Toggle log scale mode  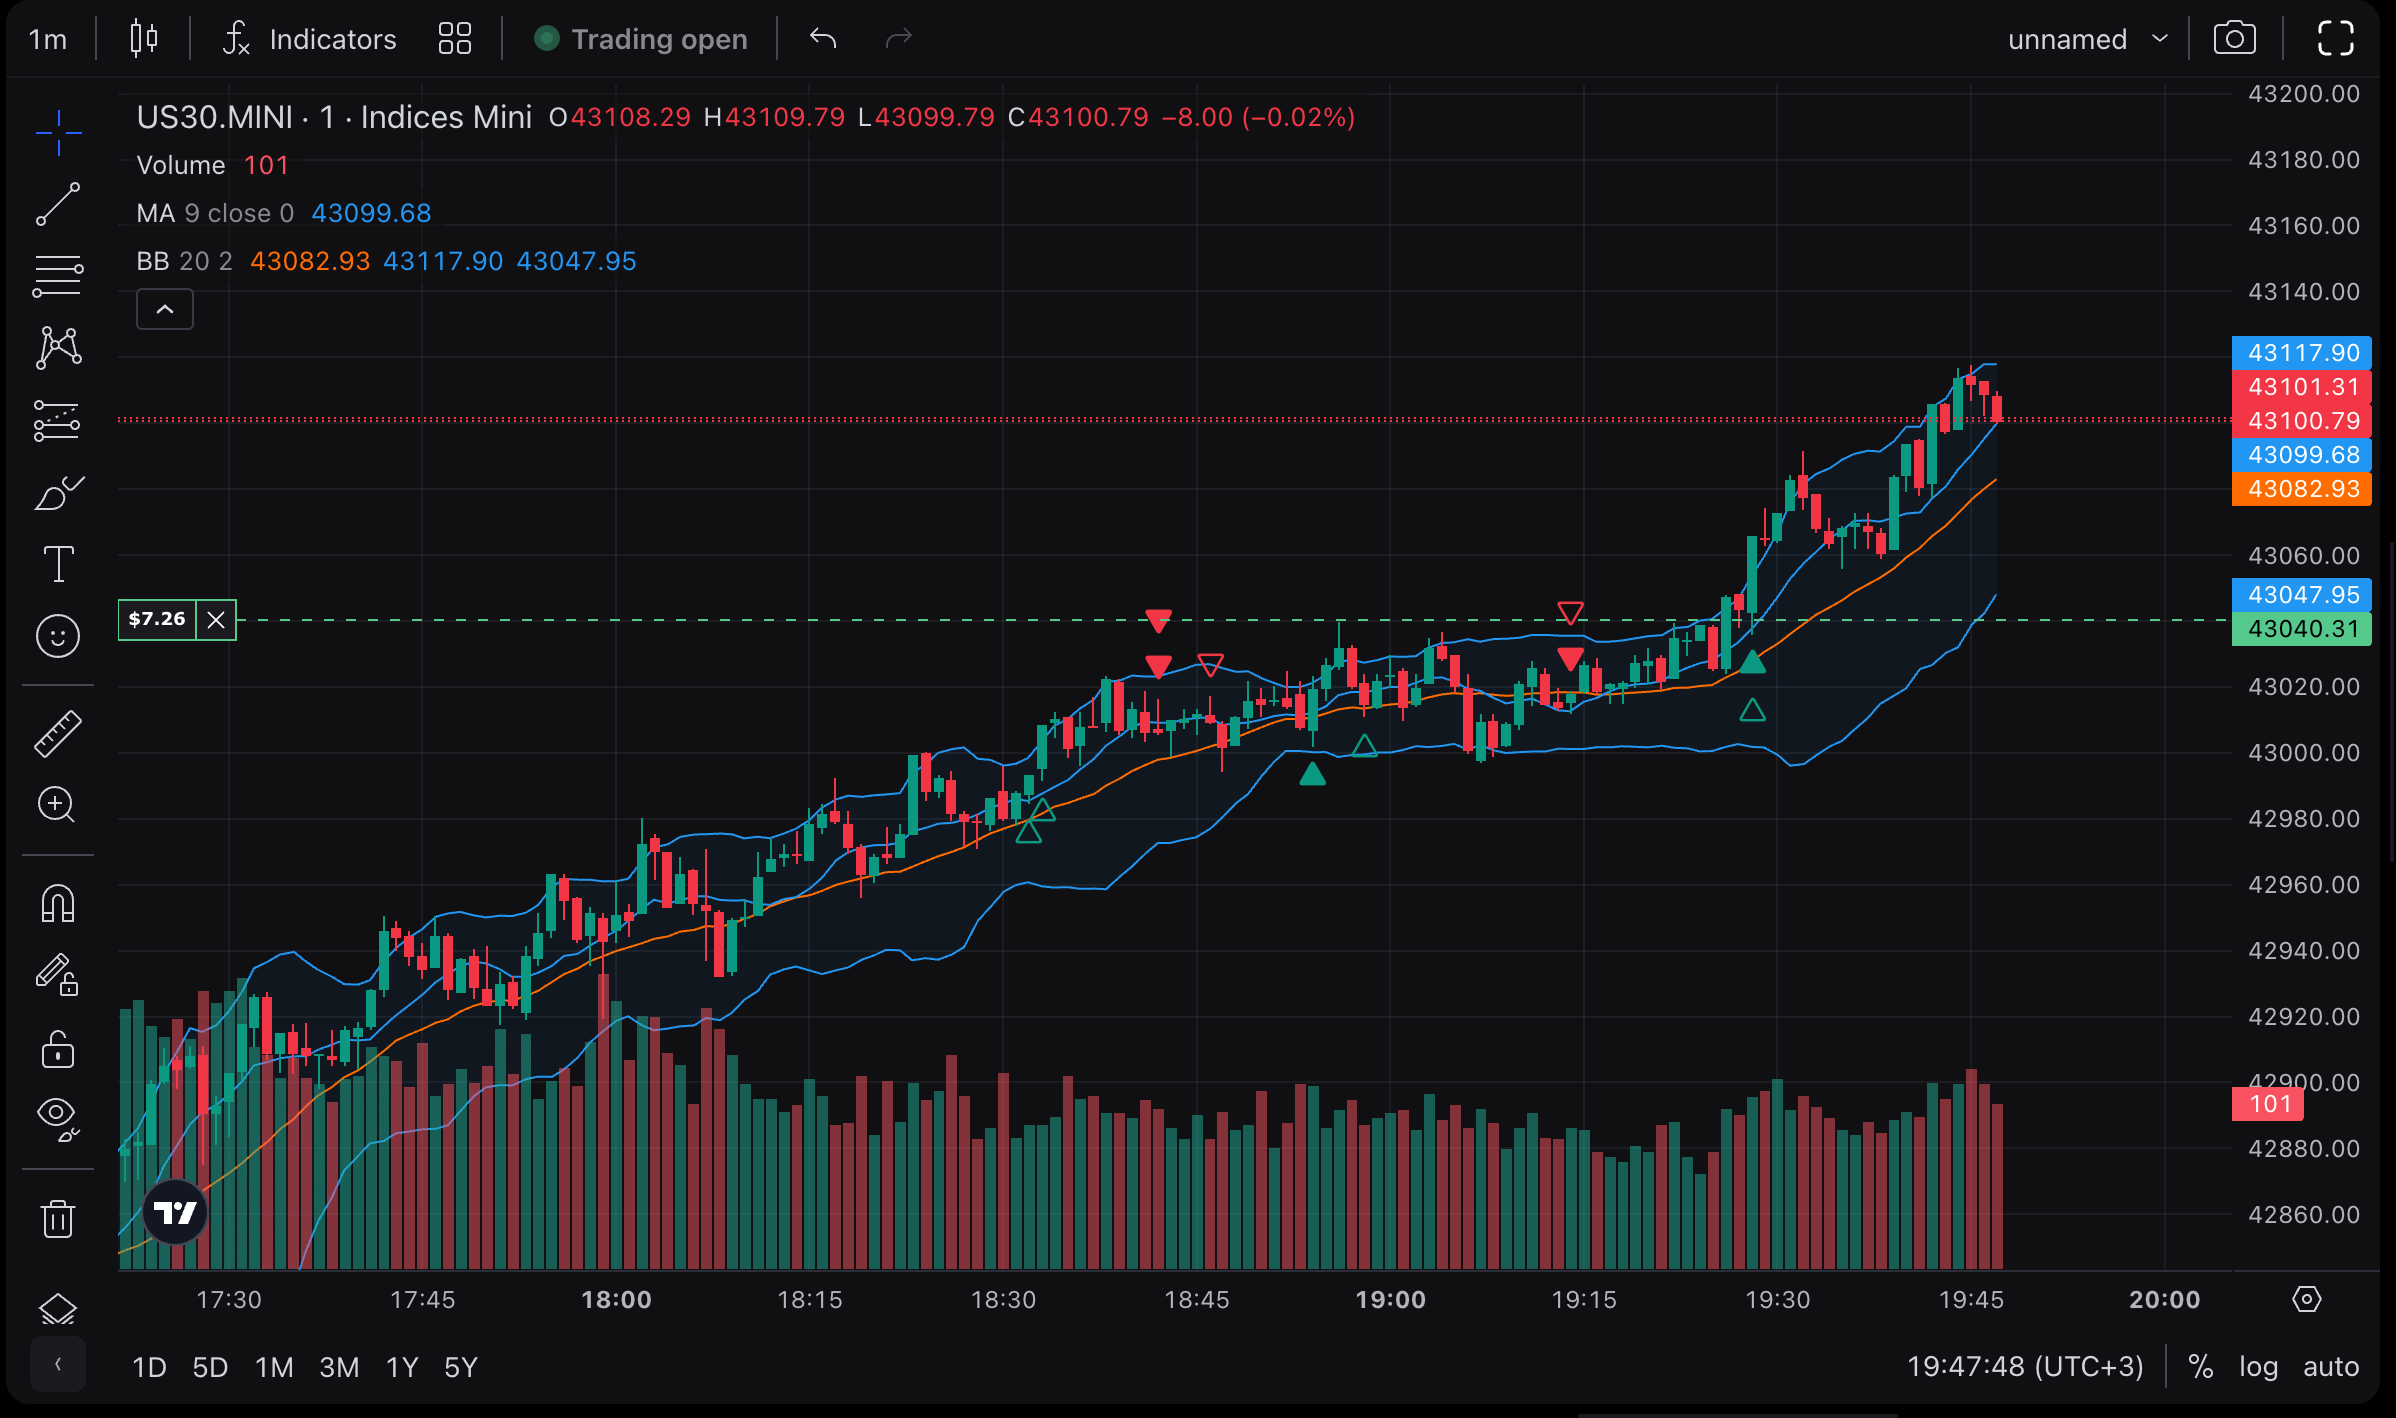click(2258, 1367)
